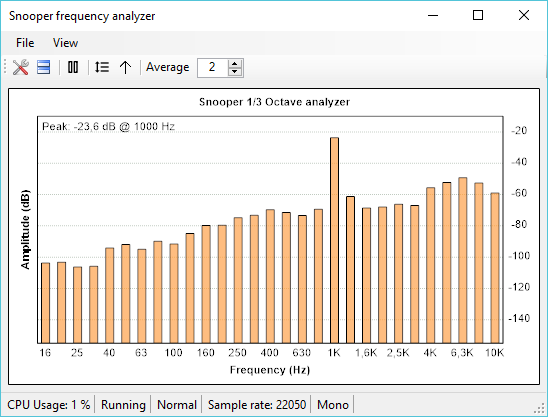Maximize the Snooper frequency analyzer window

coord(478,15)
